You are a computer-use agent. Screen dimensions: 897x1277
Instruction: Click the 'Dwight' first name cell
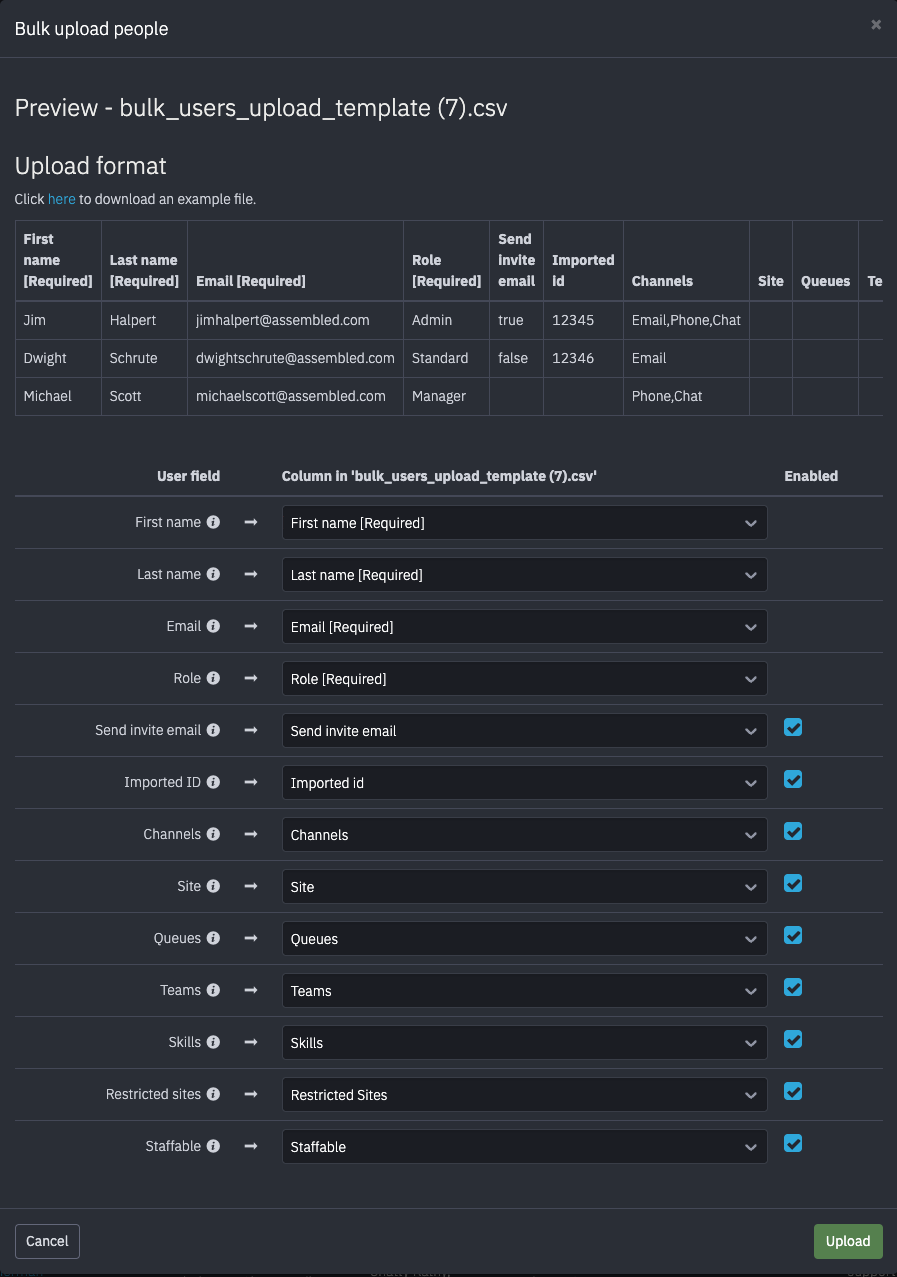[58, 358]
